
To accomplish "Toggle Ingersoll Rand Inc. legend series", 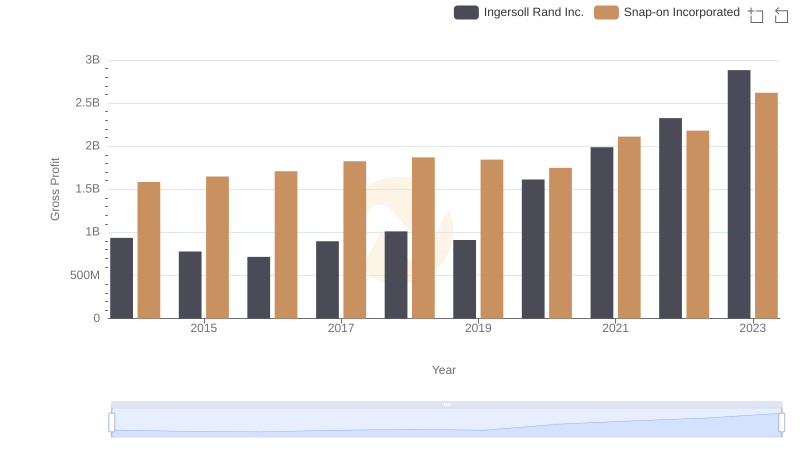I will [519, 12].
